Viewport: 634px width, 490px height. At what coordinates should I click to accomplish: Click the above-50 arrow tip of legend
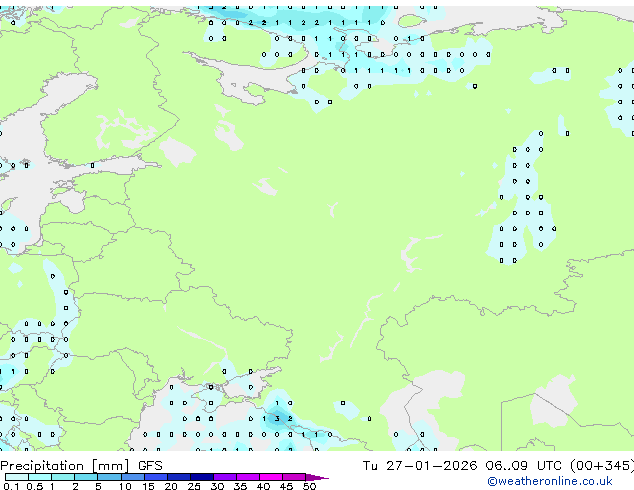[317, 477]
